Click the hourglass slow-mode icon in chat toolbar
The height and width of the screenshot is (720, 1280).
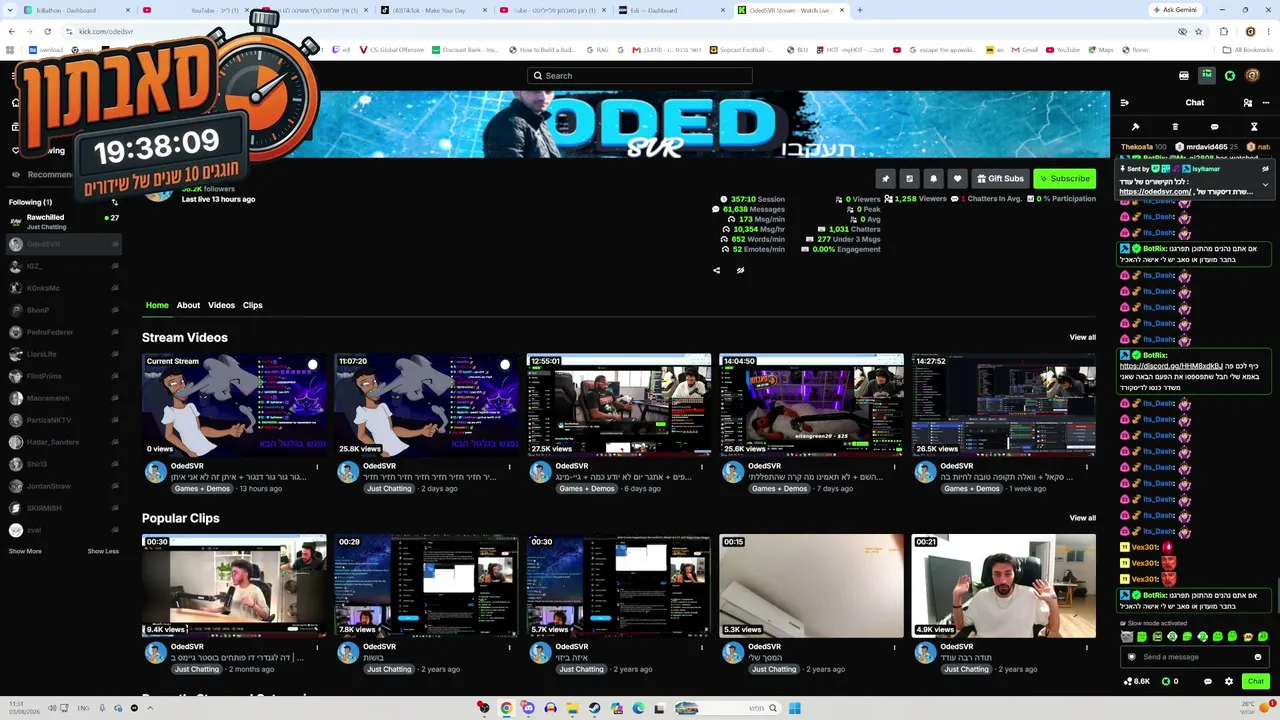tap(1254, 127)
